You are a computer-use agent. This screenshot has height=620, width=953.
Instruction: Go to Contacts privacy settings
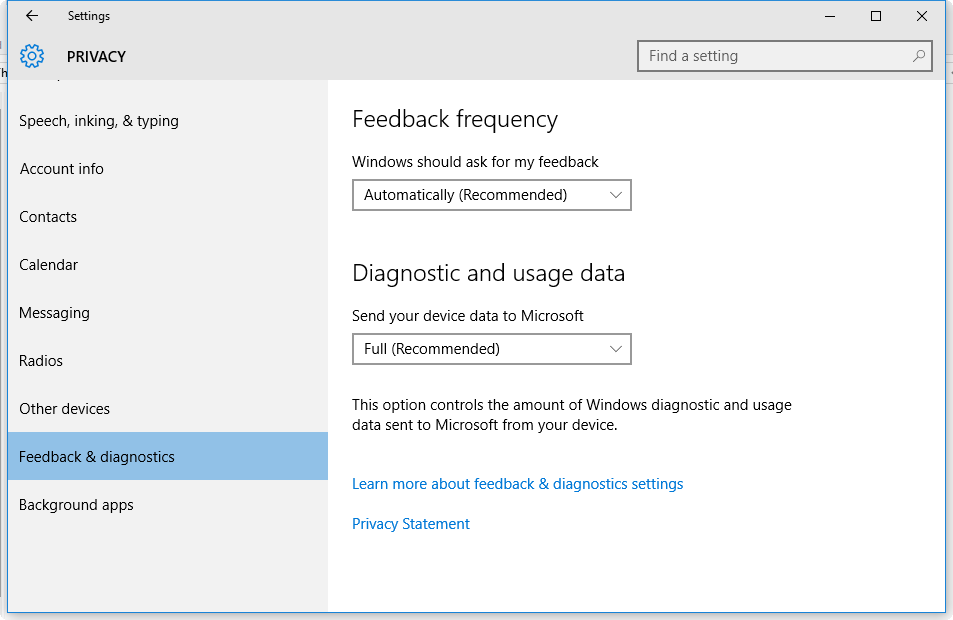point(48,217)
